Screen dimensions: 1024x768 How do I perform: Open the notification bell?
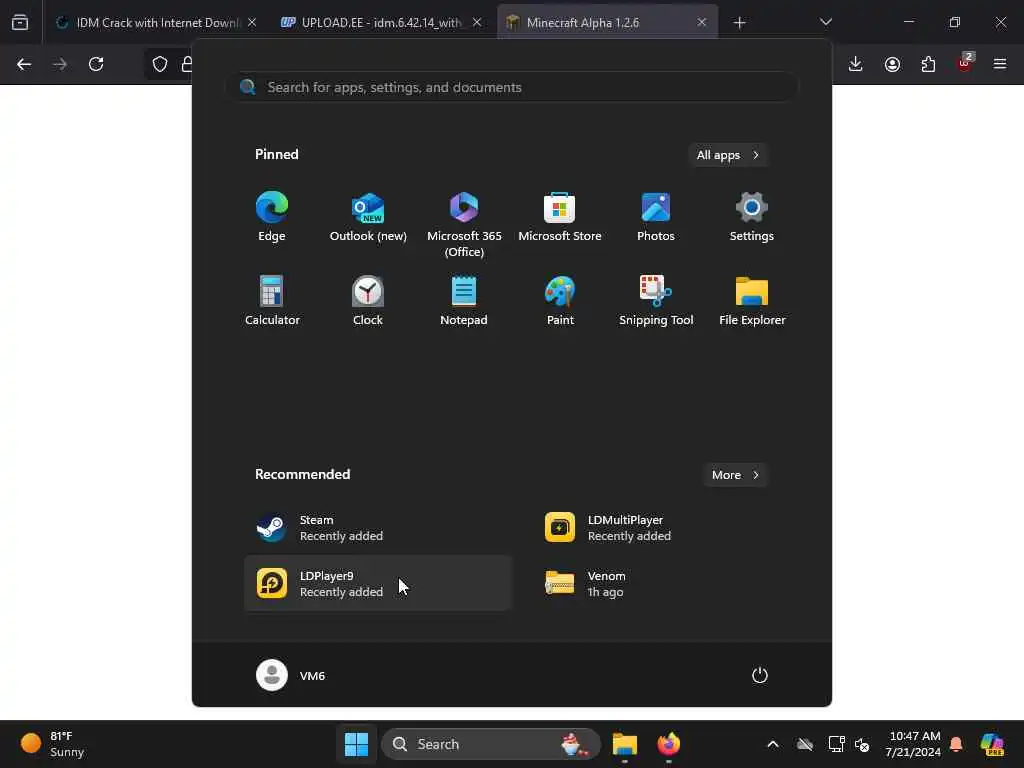(956, 744)
